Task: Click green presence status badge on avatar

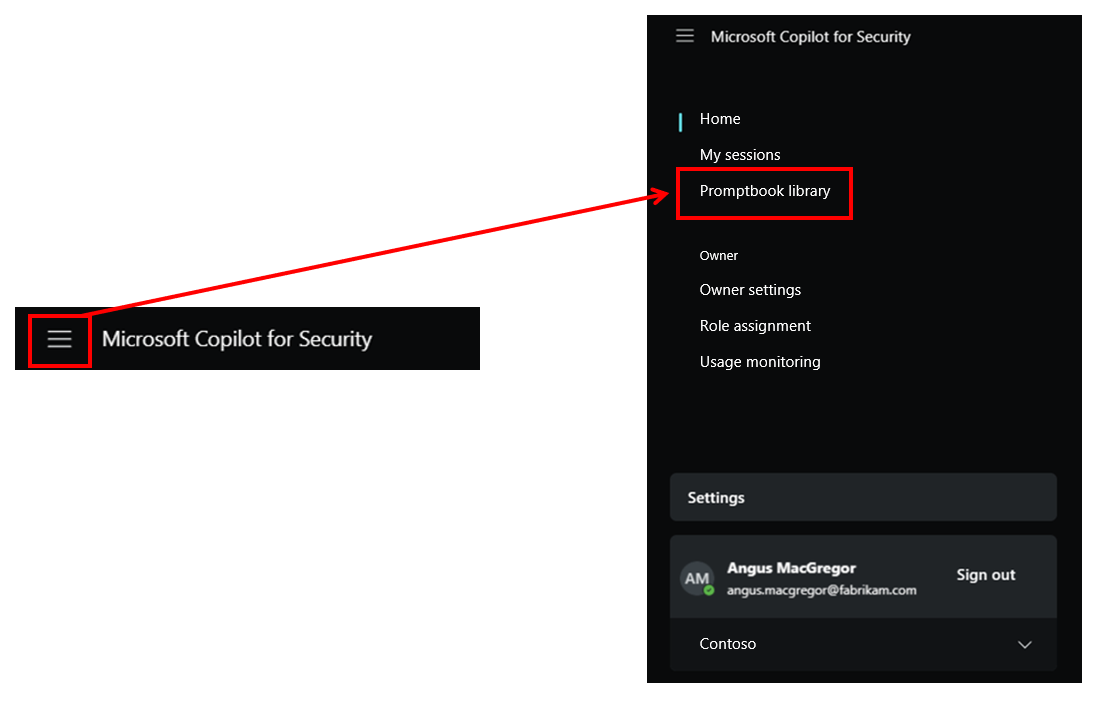Action: point(709,590)
